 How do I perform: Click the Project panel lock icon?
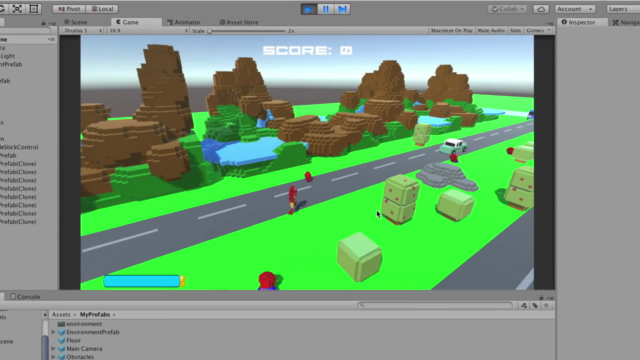(x=541, y=298)
